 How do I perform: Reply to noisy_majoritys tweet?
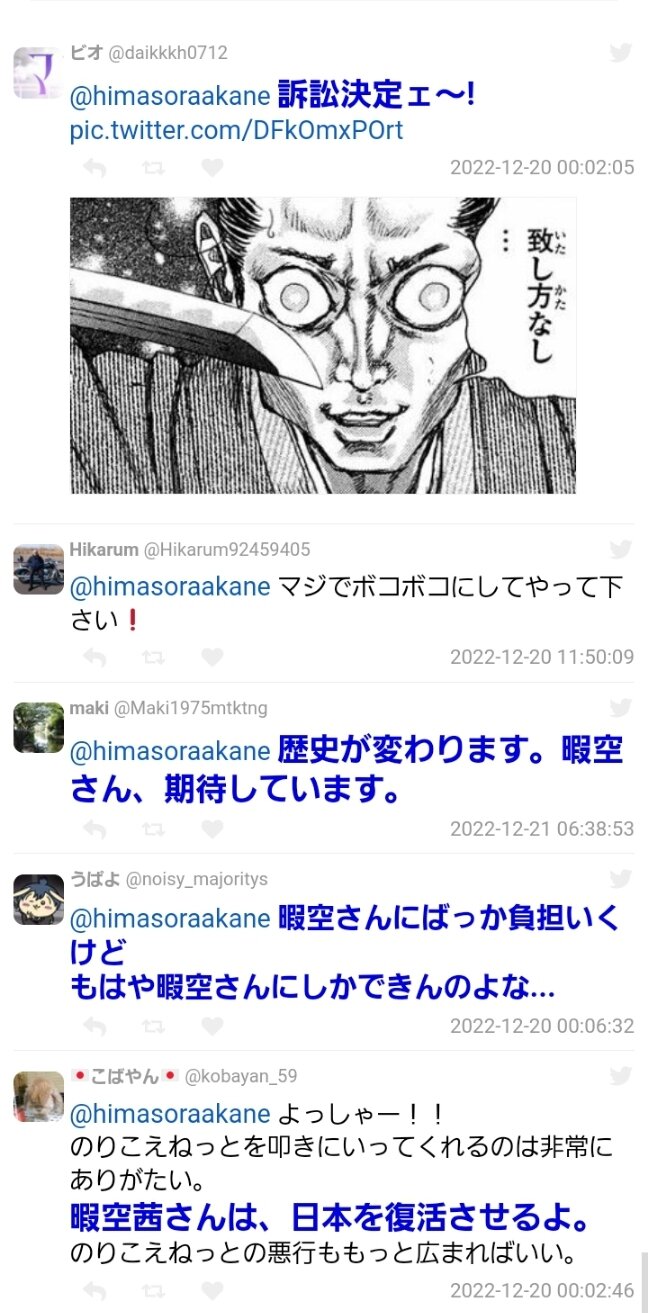point(95,1026)
